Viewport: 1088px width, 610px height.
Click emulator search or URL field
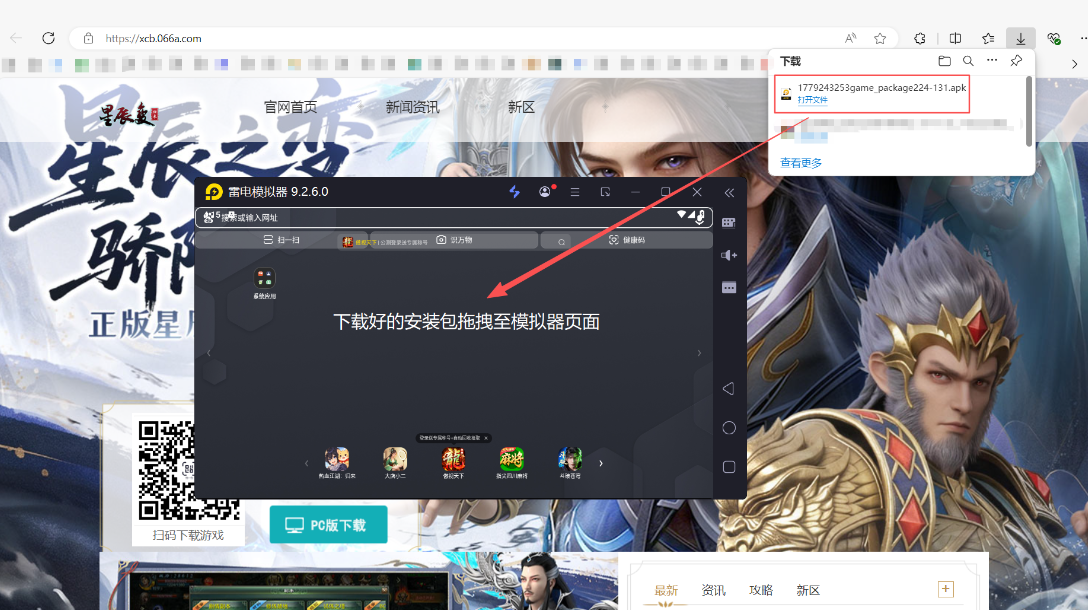(453, 217)
